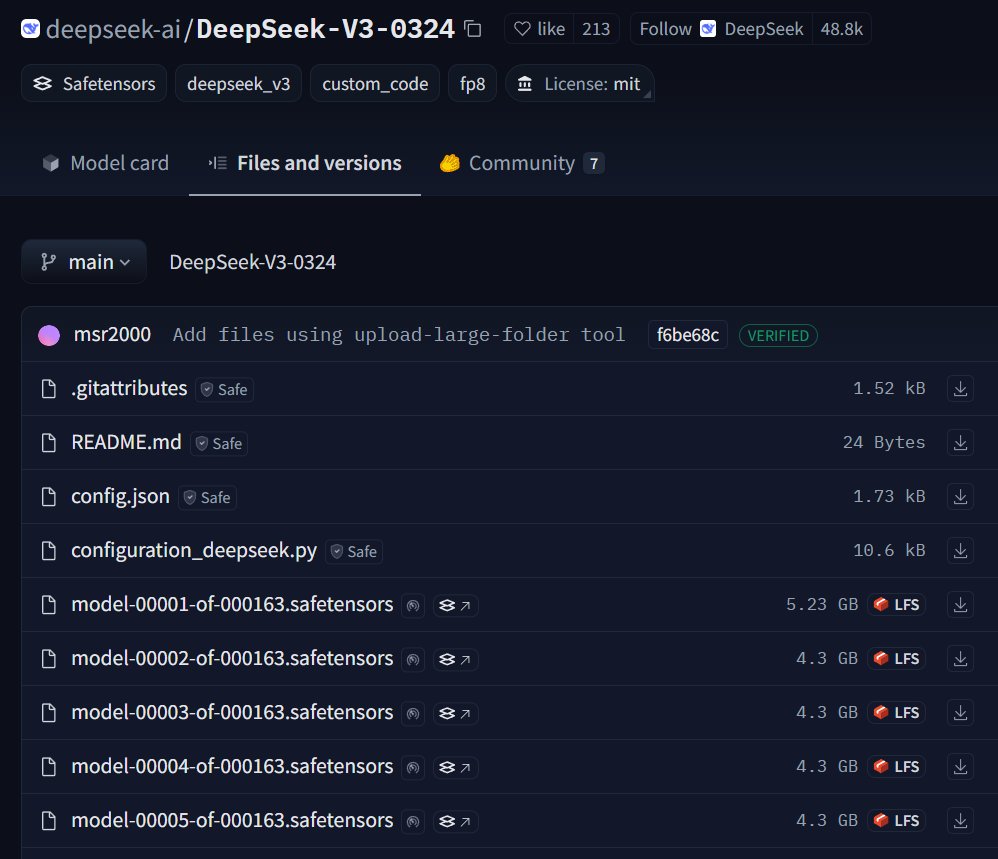Open commit hash f6be68c
The image size is (998, 859).
(x=688, y=335)
